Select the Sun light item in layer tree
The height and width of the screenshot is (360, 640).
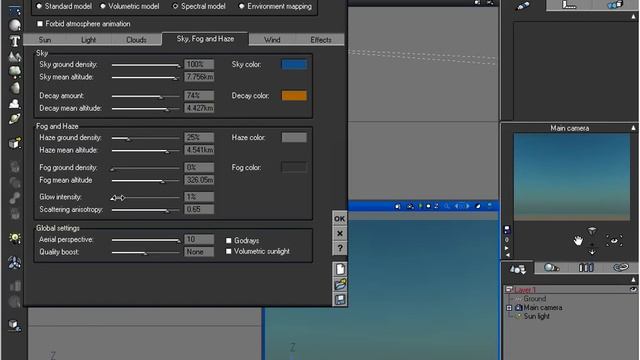[537, 316]
